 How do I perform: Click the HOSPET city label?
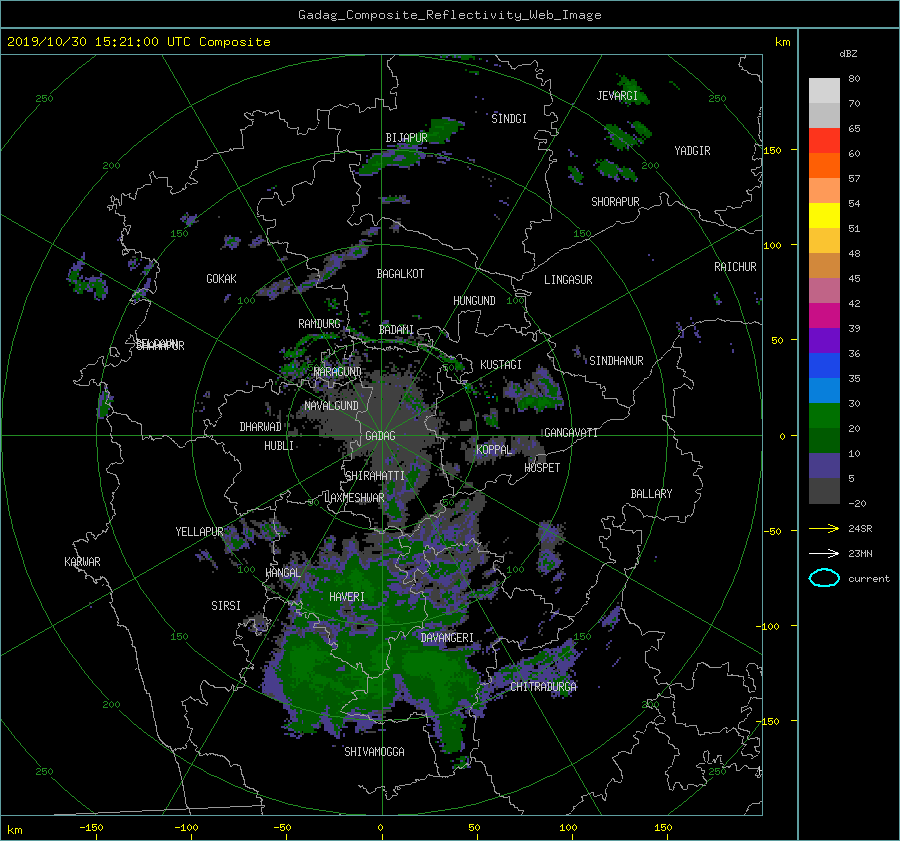tap(542, 468)
